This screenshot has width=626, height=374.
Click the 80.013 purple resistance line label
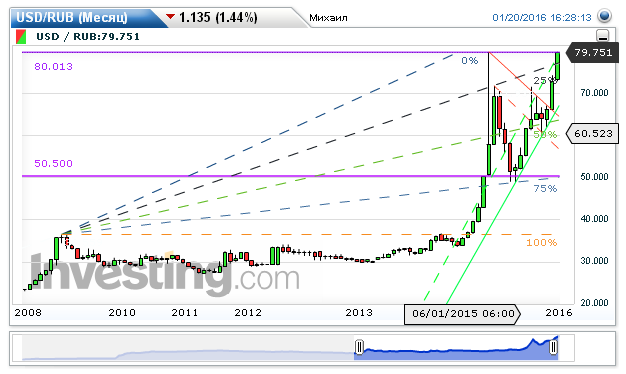pos(53,67)
